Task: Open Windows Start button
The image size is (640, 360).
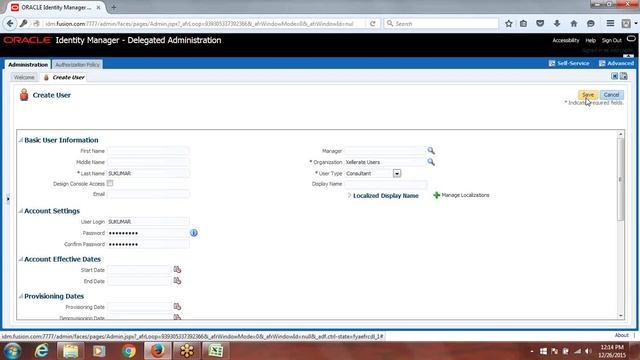Action: click(x=12, y=351)
